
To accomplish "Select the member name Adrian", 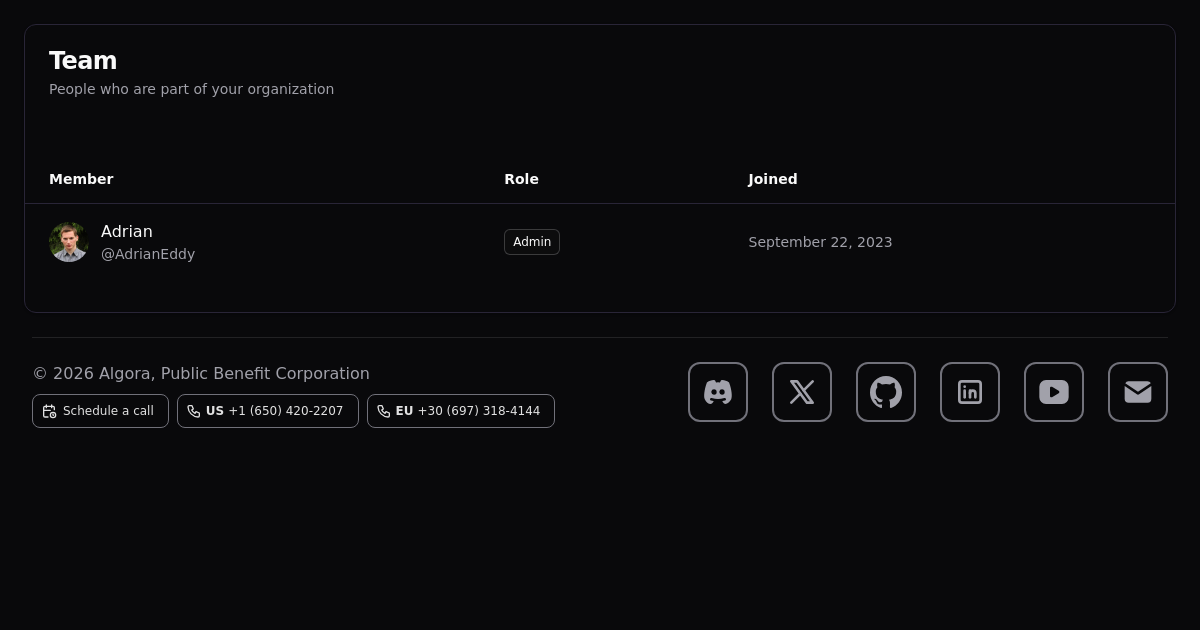I will click(x=127, y=232).
